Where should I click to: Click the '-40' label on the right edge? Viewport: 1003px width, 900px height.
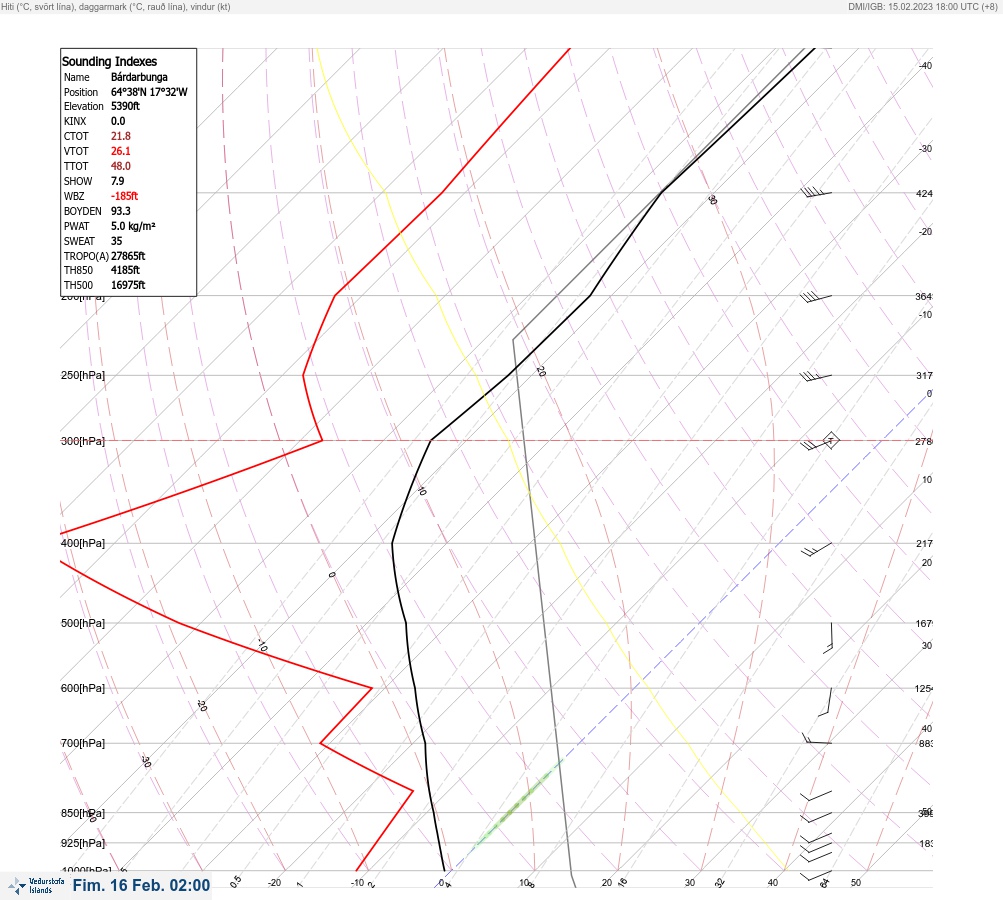click(925, 65)
